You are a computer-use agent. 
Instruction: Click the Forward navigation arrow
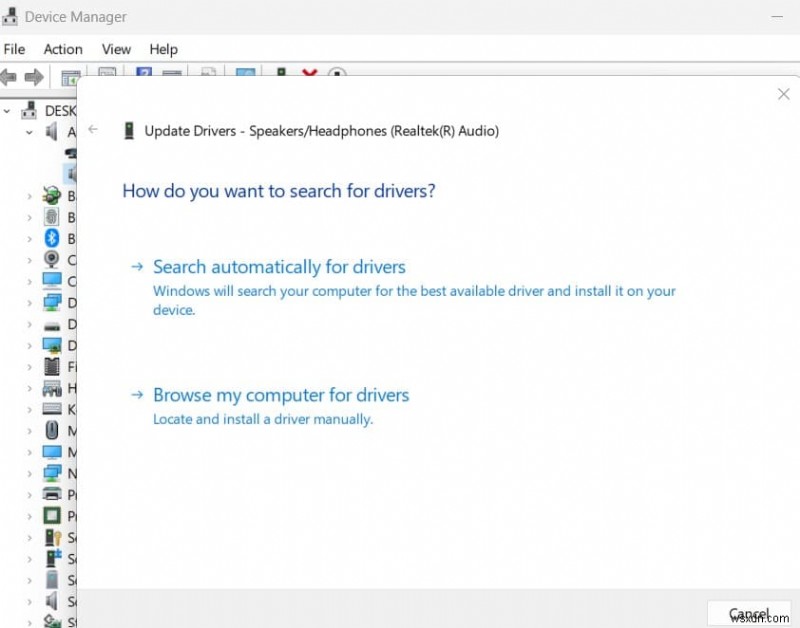coord(36,77)
